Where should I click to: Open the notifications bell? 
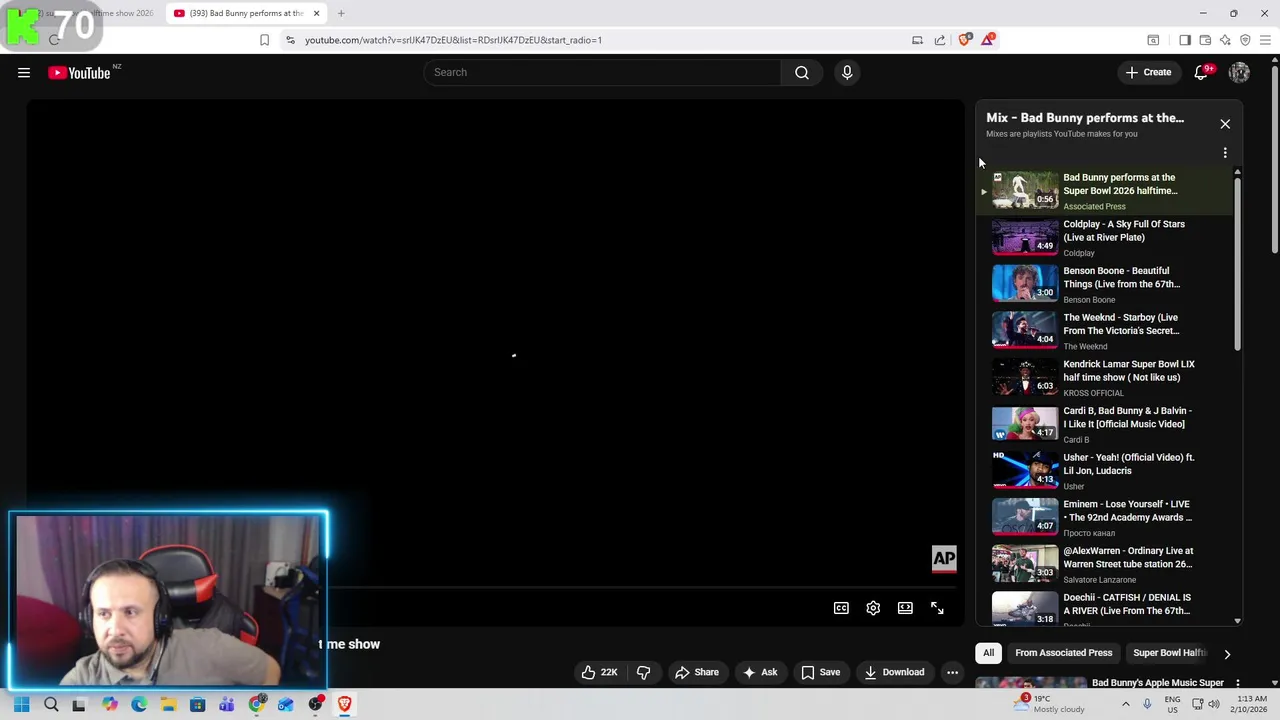coord(1202,72)
